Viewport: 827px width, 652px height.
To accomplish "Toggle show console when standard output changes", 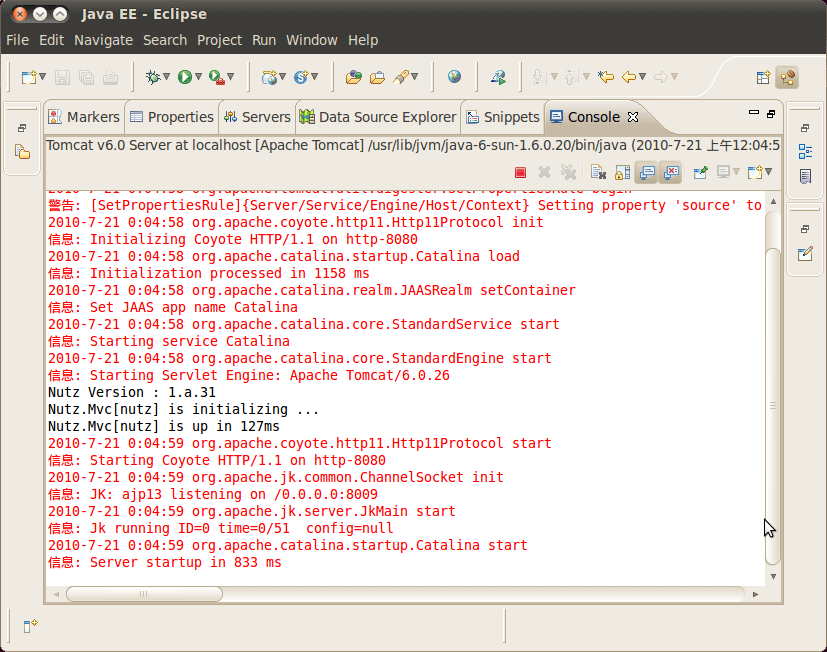I will click(647, 172).
